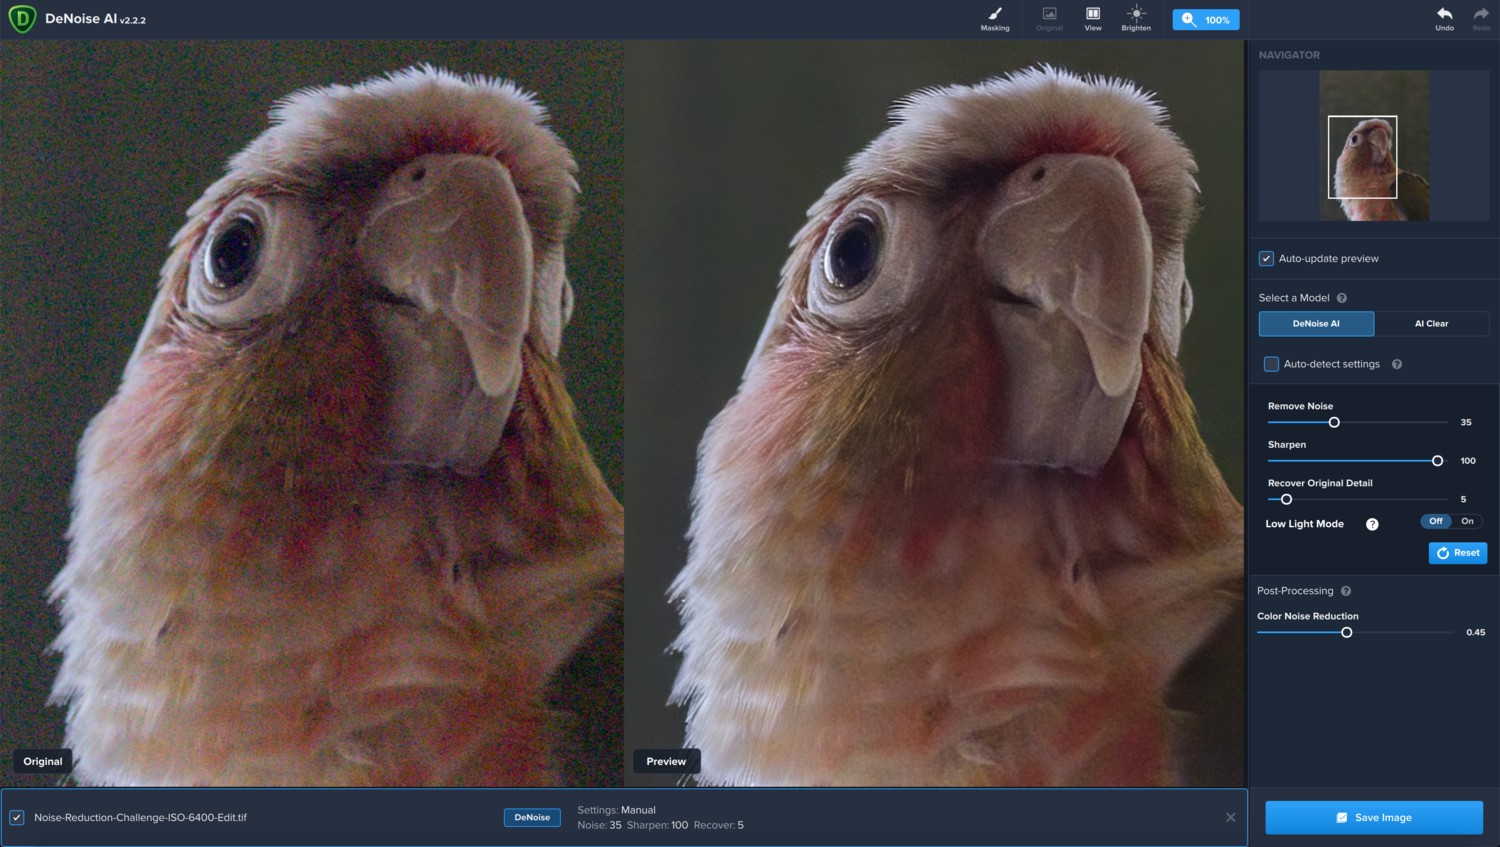This screenshot has height=847, width=1500.
Task: Click the Settings: Manual text
Action: tap(616, 810)
